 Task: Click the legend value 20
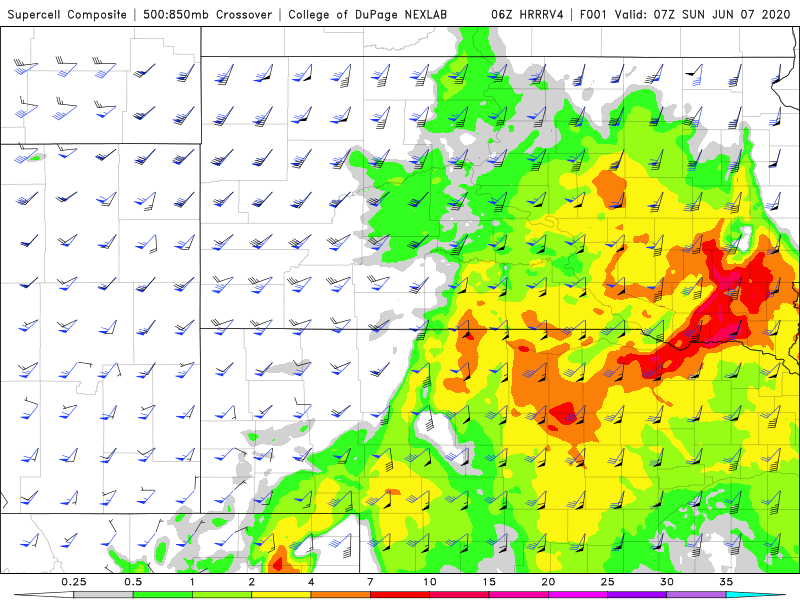tap(548, 582)
